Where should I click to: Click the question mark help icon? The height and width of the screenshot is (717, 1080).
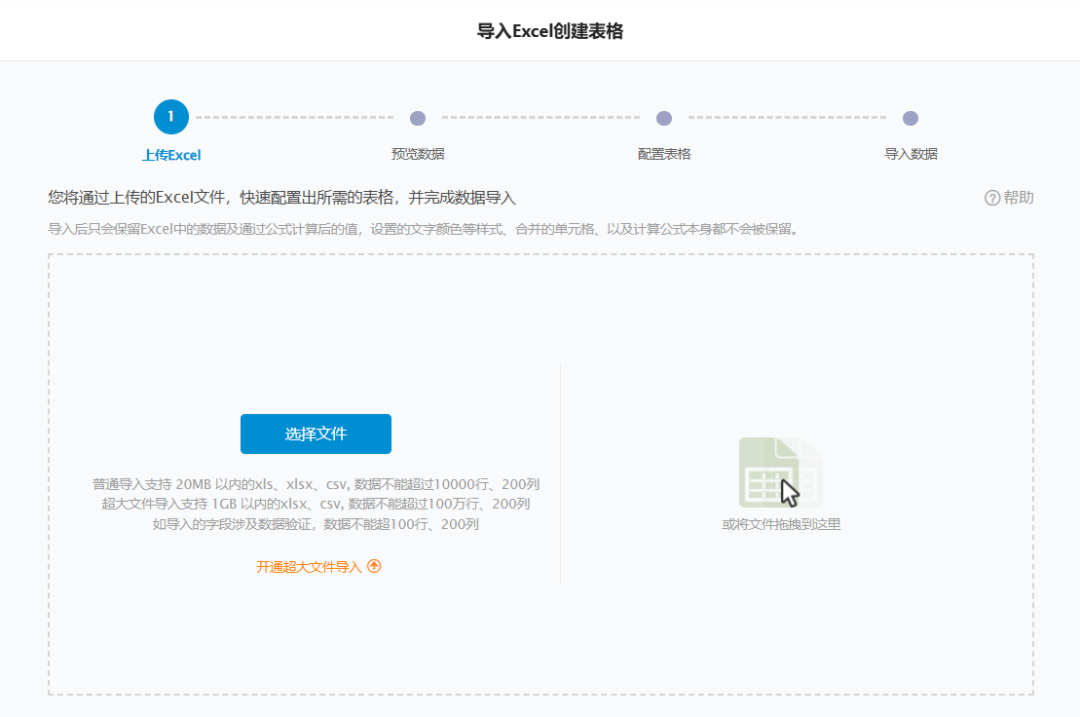992,198
